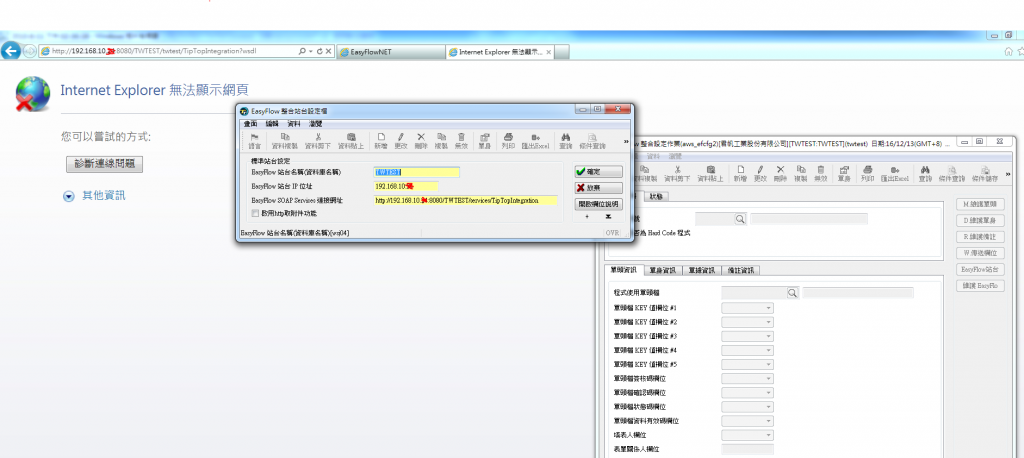Click D.維護單身 side button
This screenshot has height=458, width=1024.
pyautogui.click(x=980, y=220)
